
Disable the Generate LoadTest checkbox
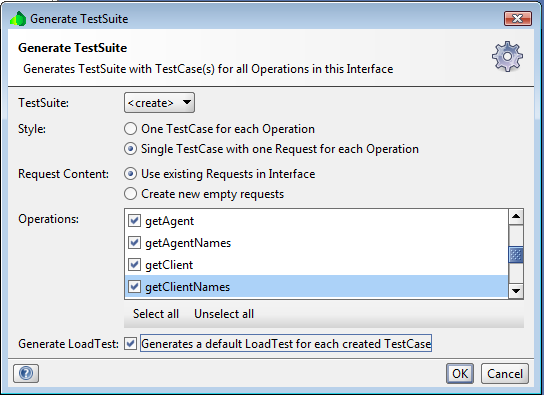pyautogui.click(x=130, y=344)
